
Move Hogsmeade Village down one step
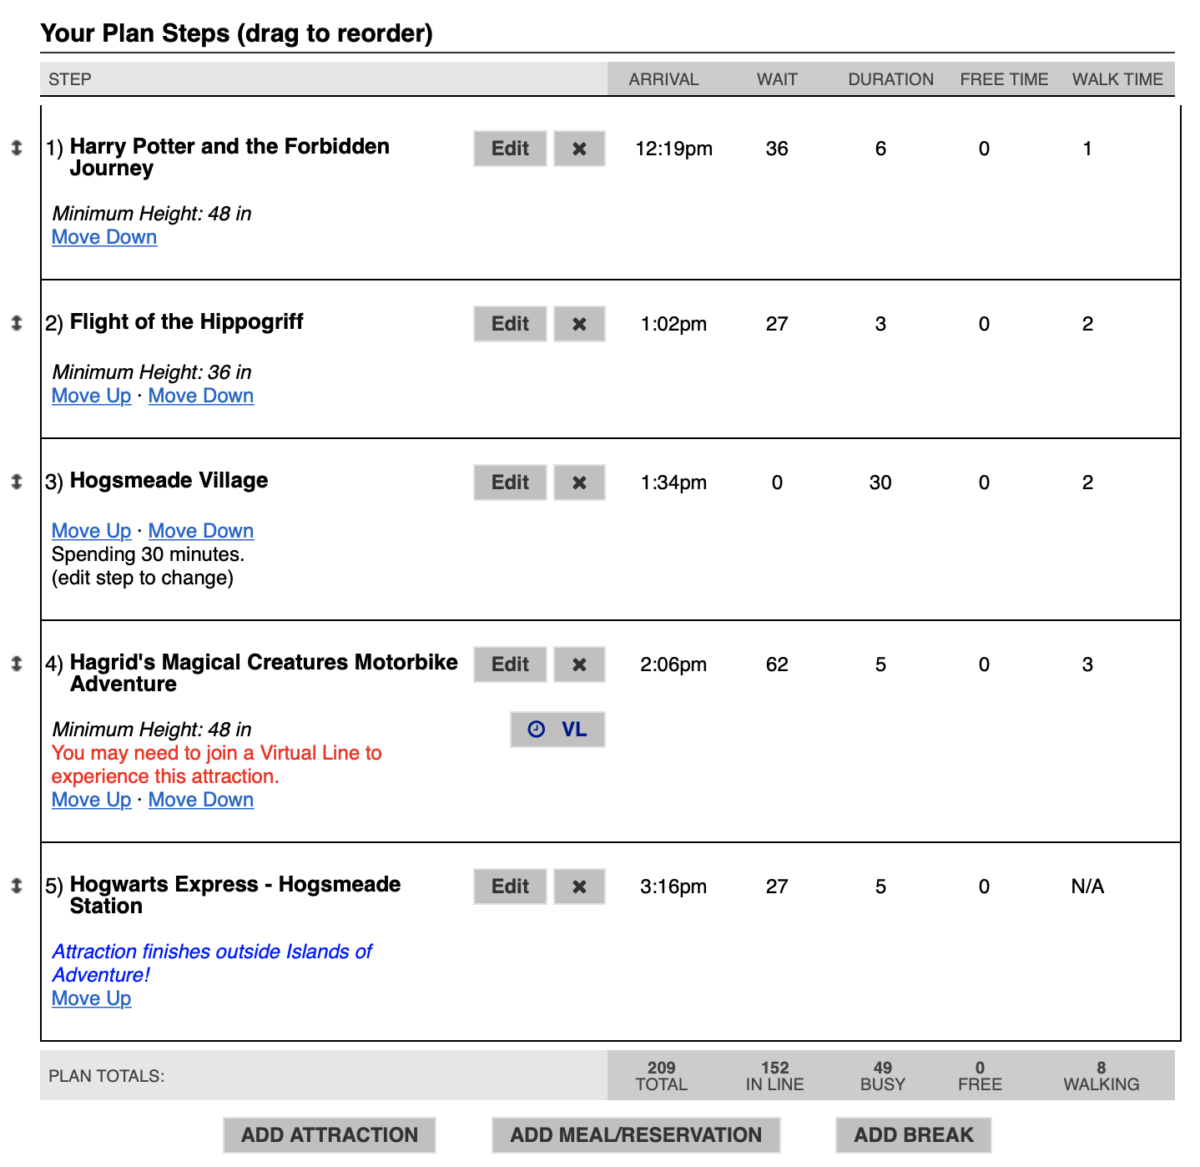pos(200,530)
